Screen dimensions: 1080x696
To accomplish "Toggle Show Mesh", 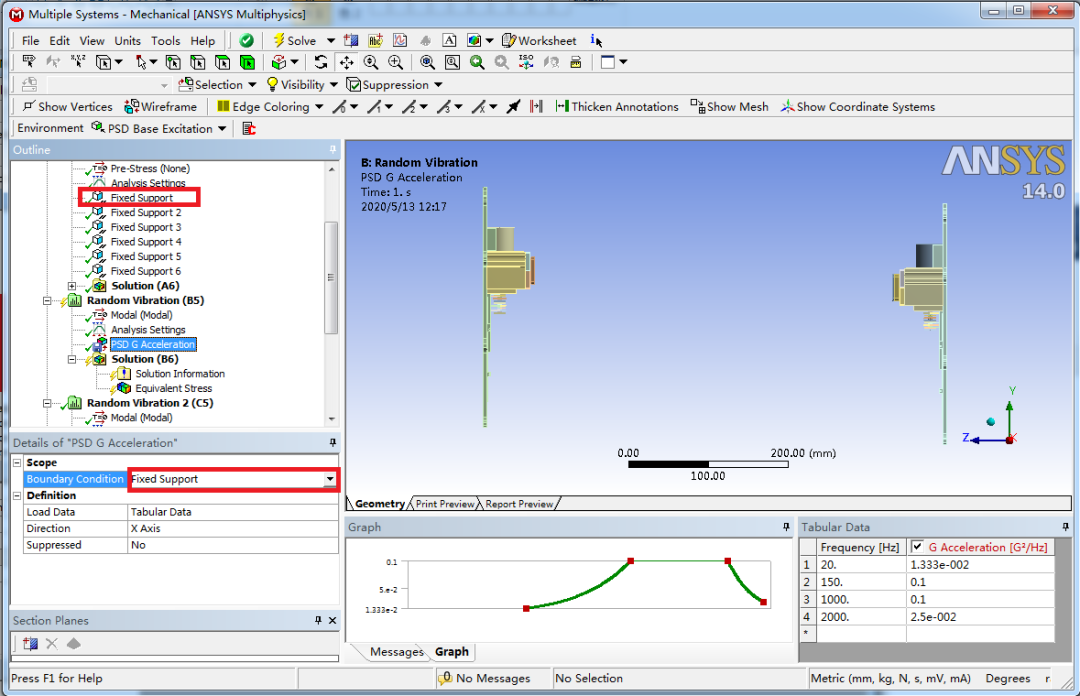I will 729,107.
